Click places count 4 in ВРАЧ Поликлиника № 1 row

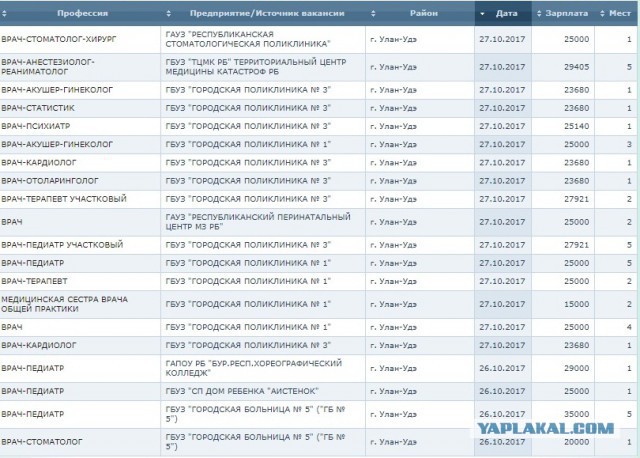(629, 327)
